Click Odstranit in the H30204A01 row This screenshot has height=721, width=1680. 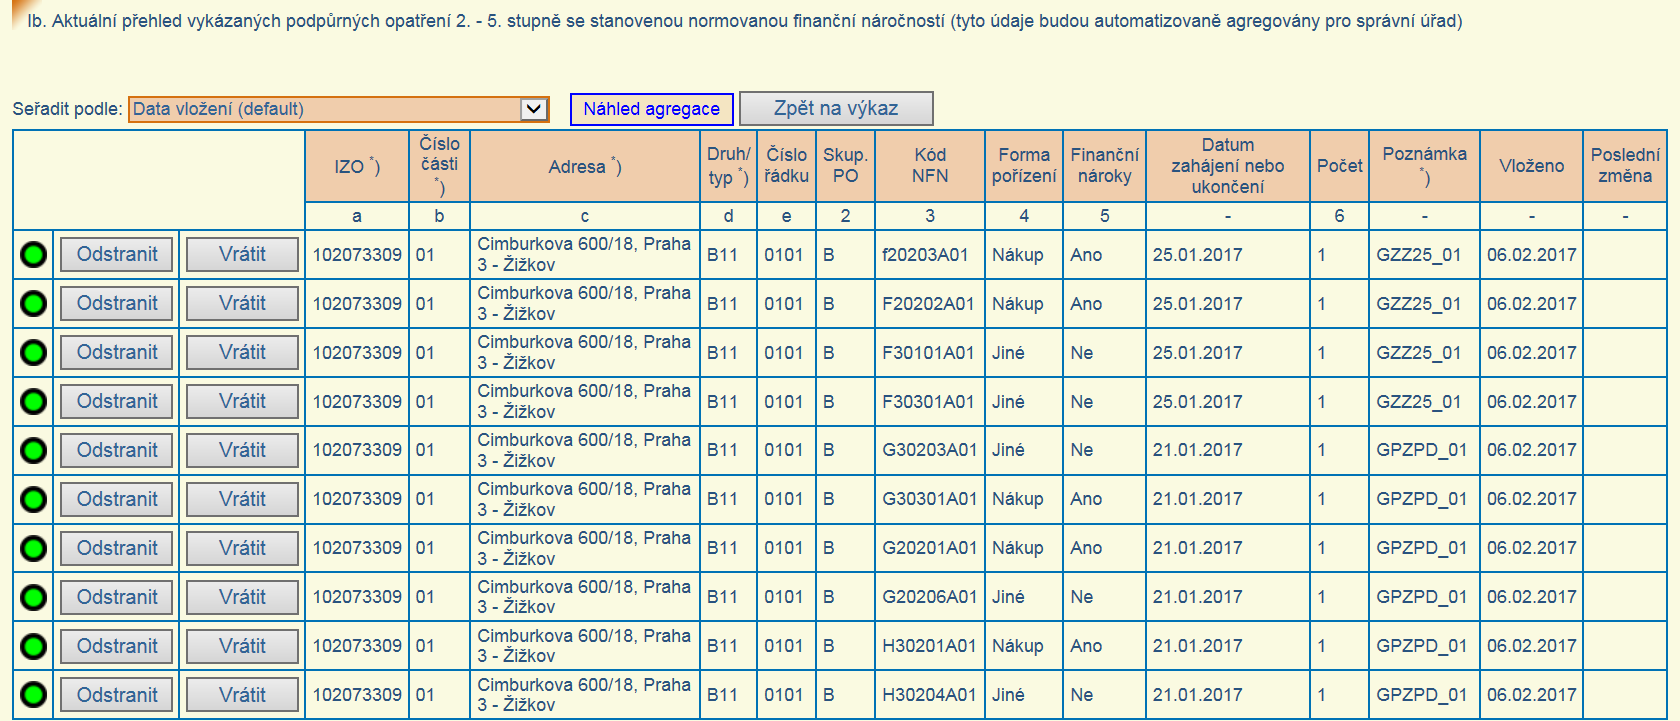coord(117,695)
